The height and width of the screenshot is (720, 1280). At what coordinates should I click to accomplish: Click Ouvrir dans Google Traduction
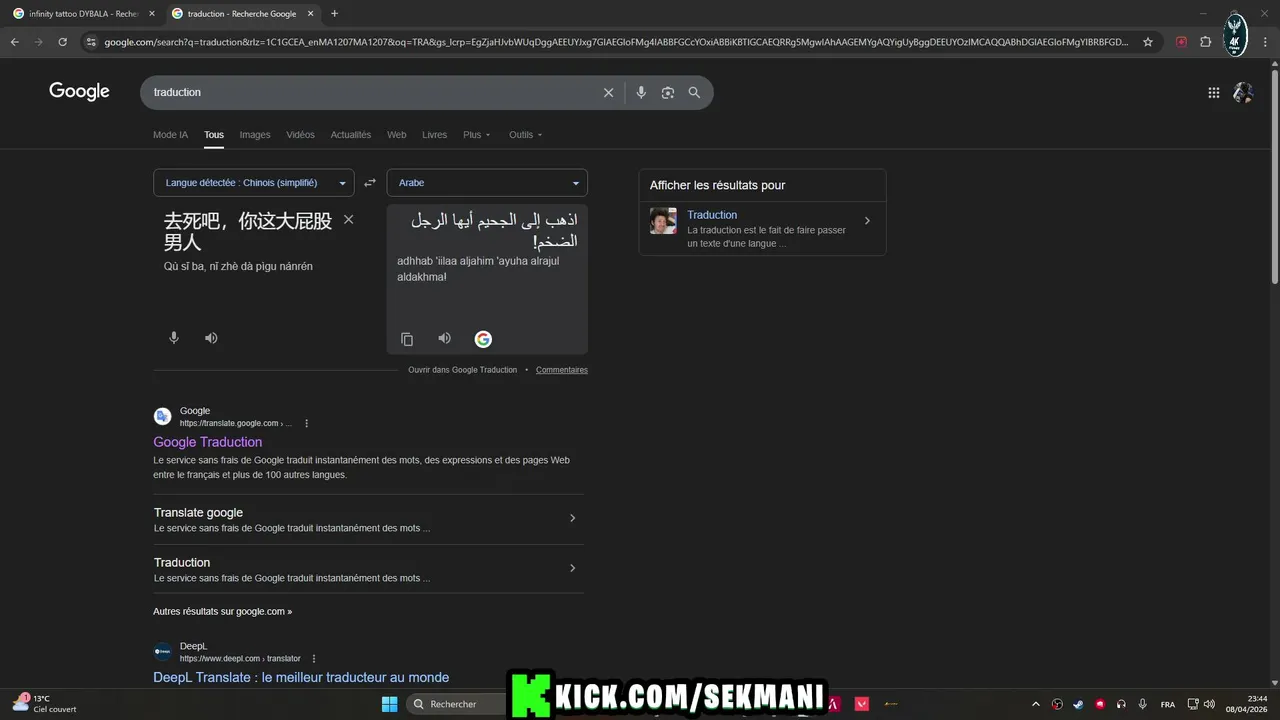pyautogui.click(x=463, y=370)
